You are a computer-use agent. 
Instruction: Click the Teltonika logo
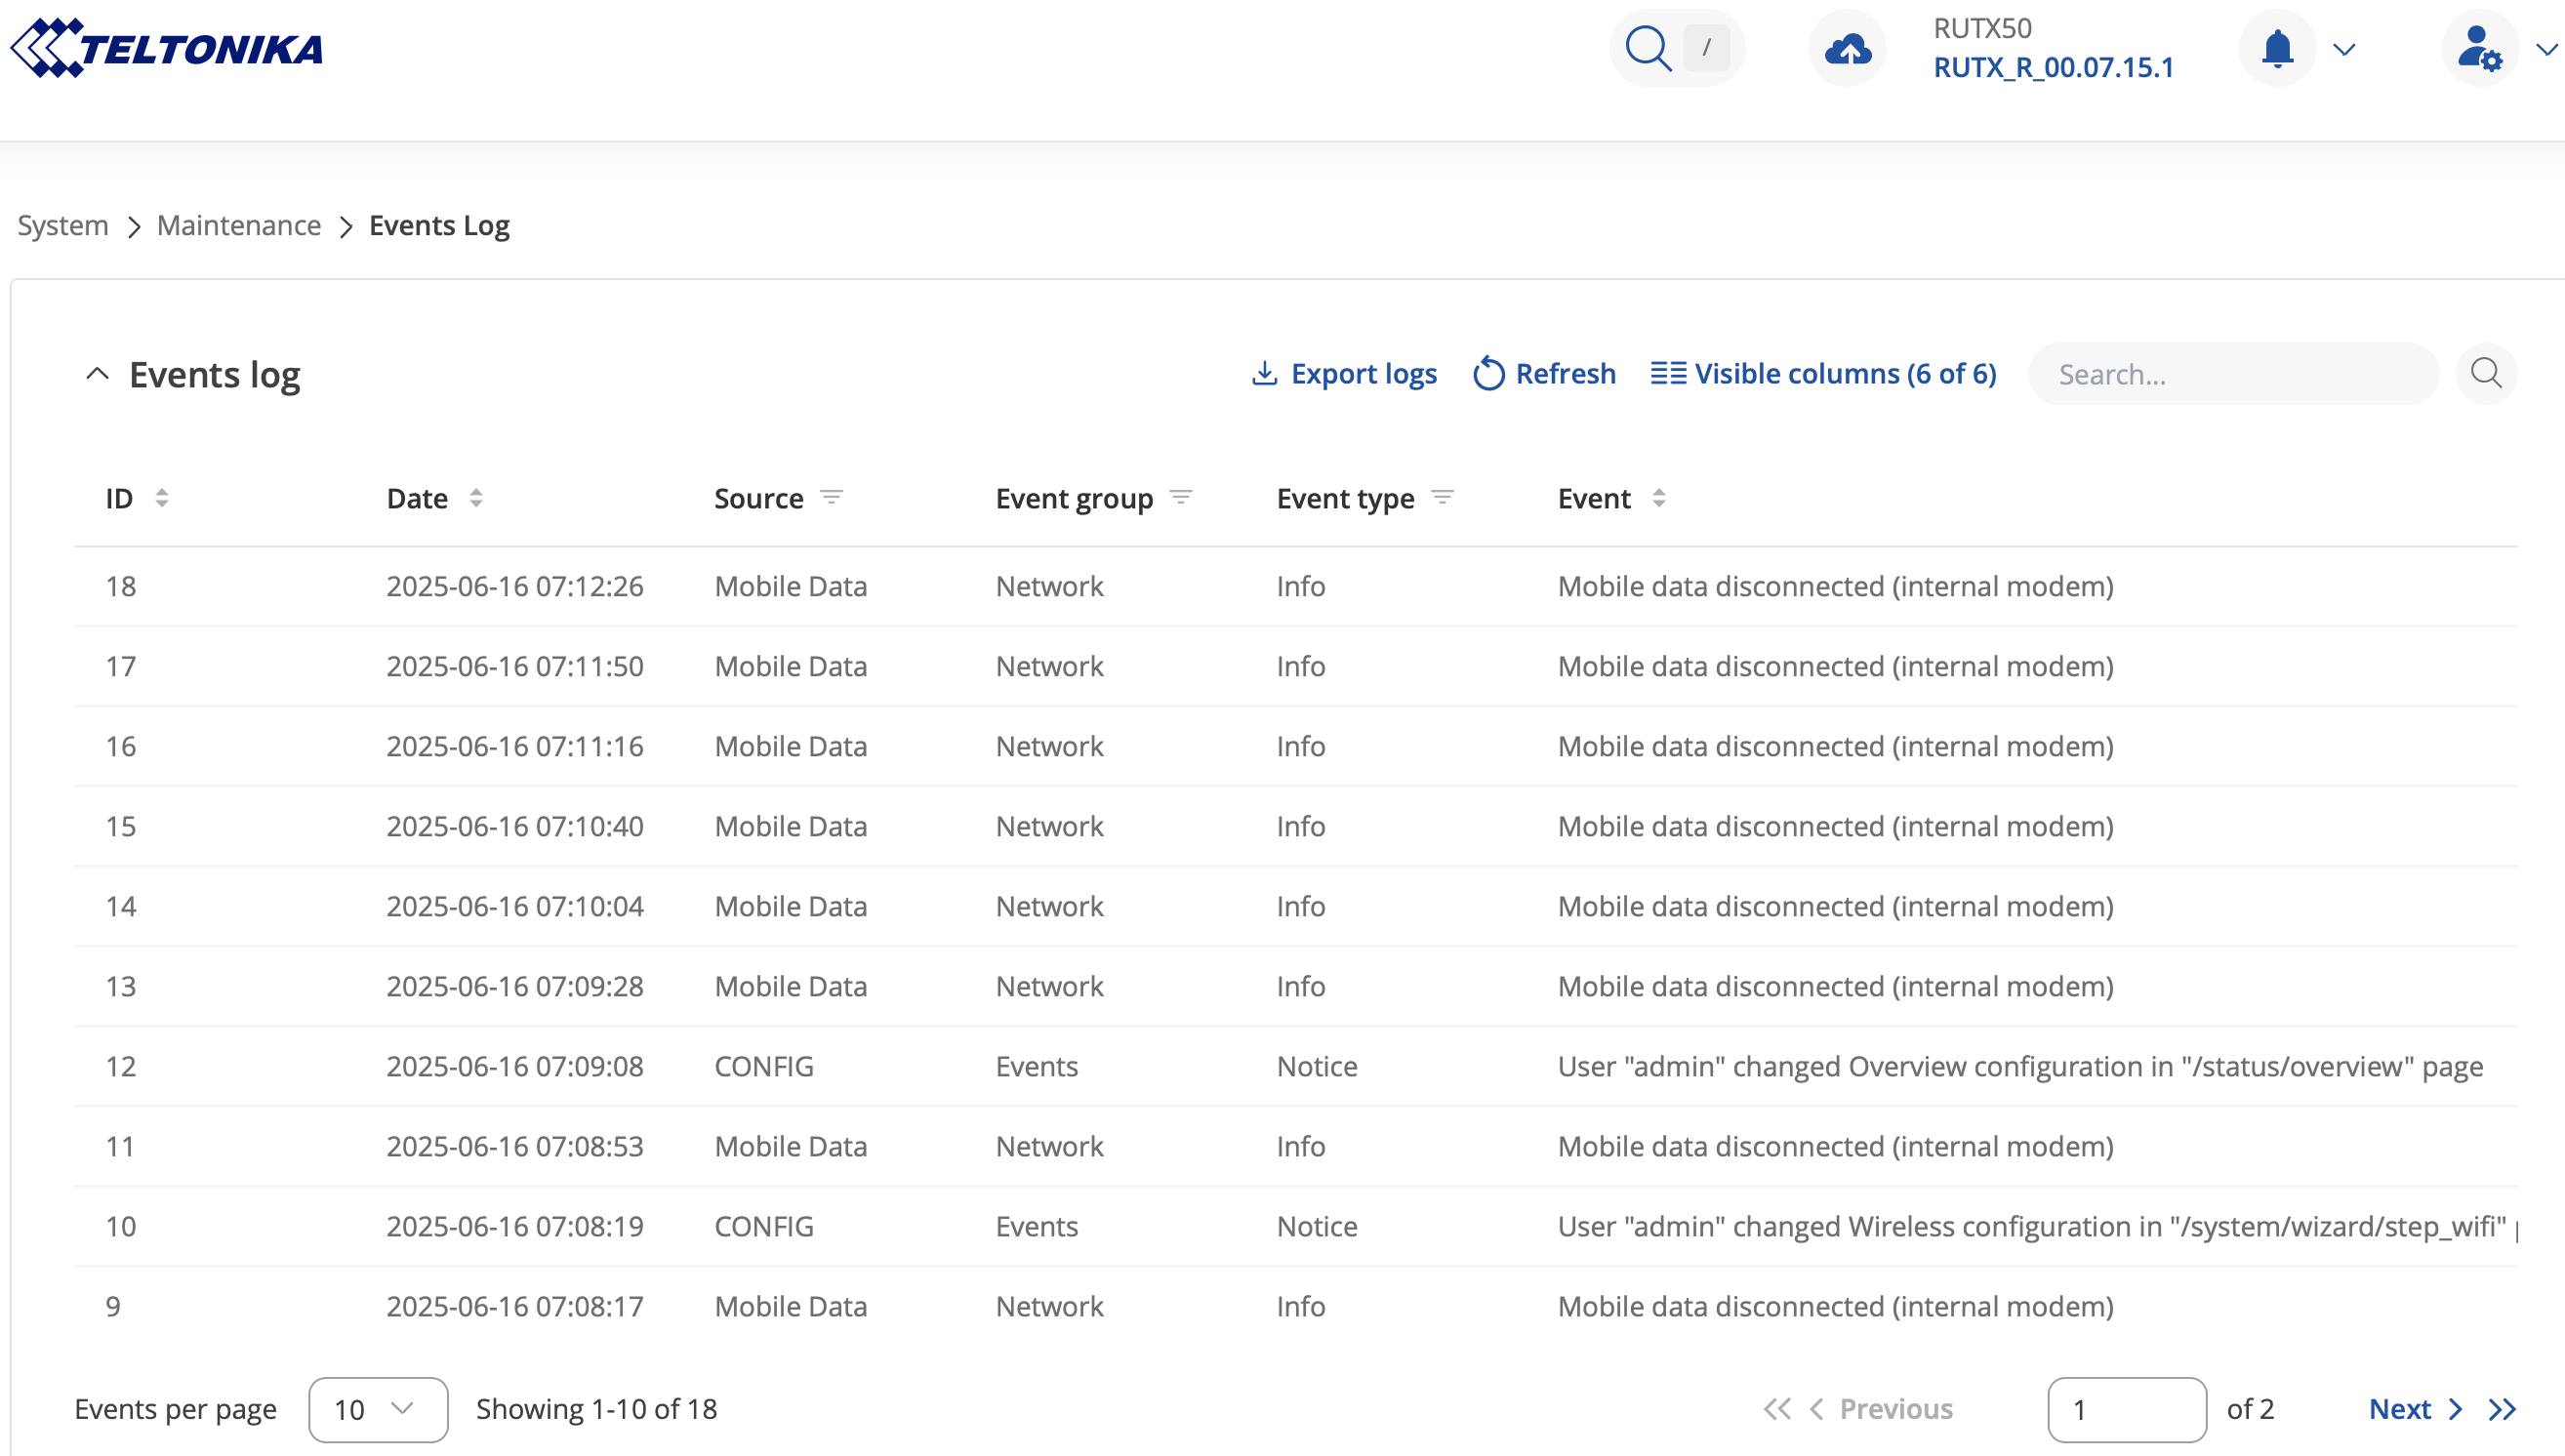pyautogui.click(x=167, y=48)
